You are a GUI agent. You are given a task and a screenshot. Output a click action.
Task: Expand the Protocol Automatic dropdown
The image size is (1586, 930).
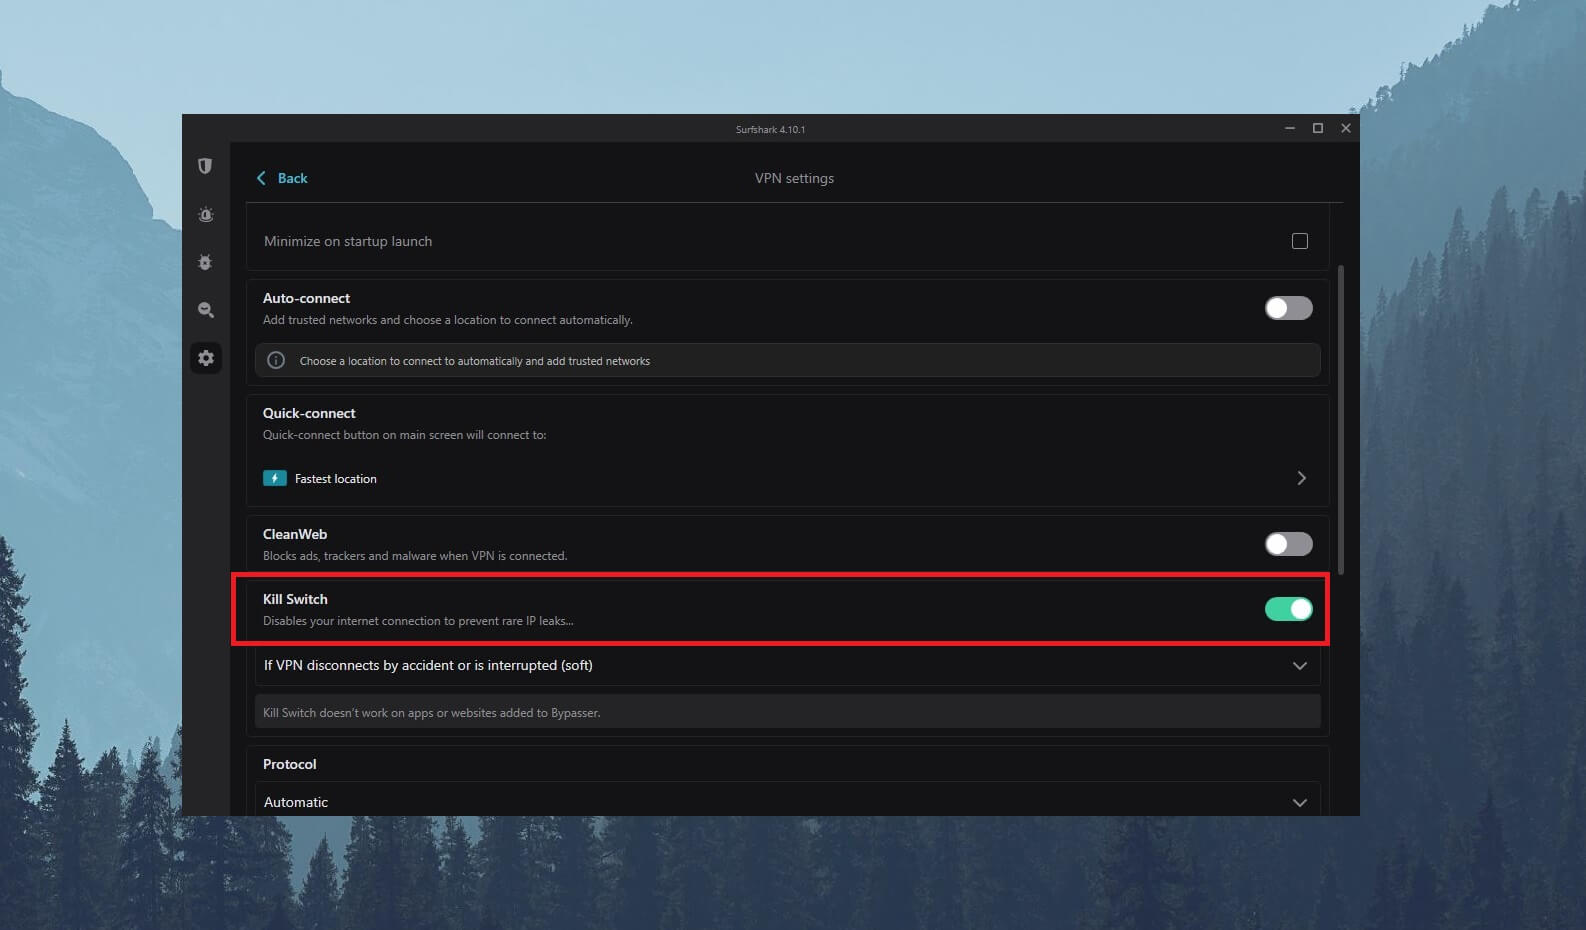tap(787, 801)
